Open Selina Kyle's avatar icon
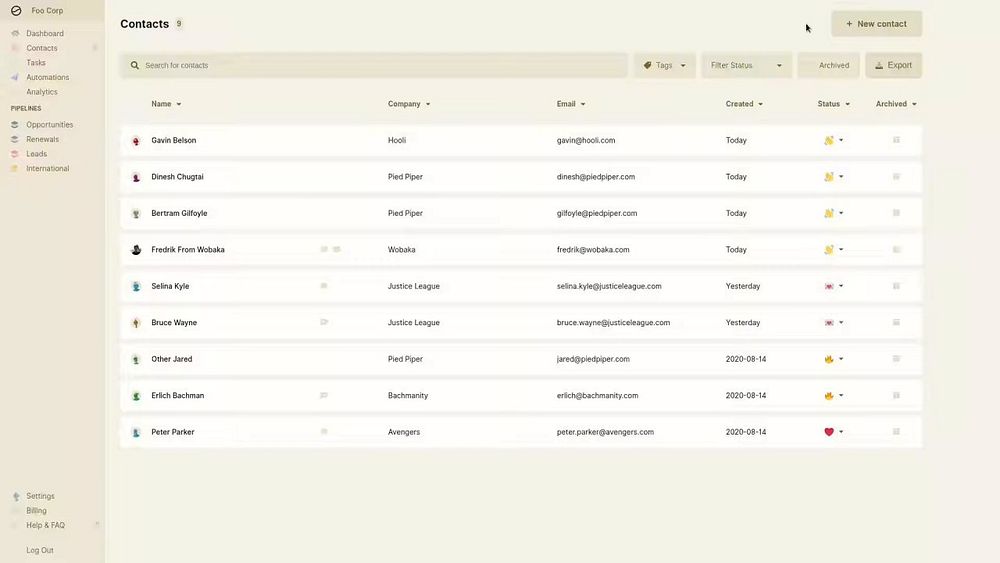 pyautogui.click(x=136, y=286)
